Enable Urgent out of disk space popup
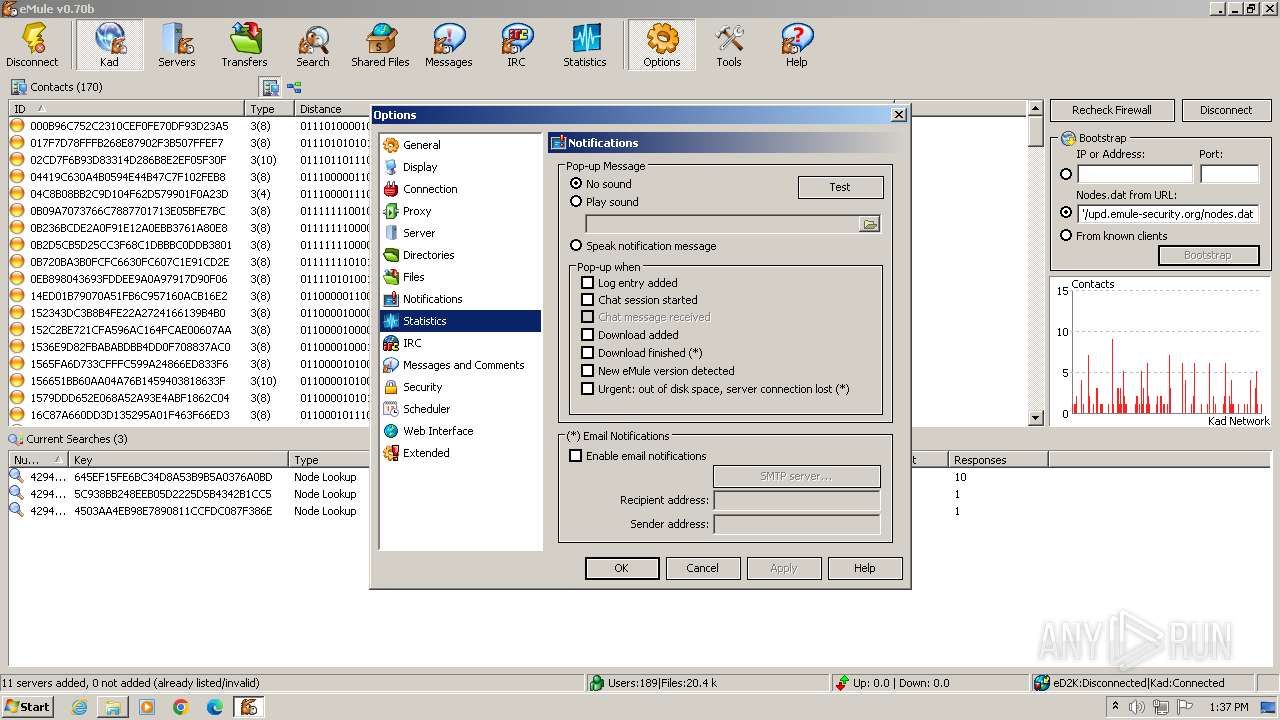 pyautogui.click(x=588, y=389)
